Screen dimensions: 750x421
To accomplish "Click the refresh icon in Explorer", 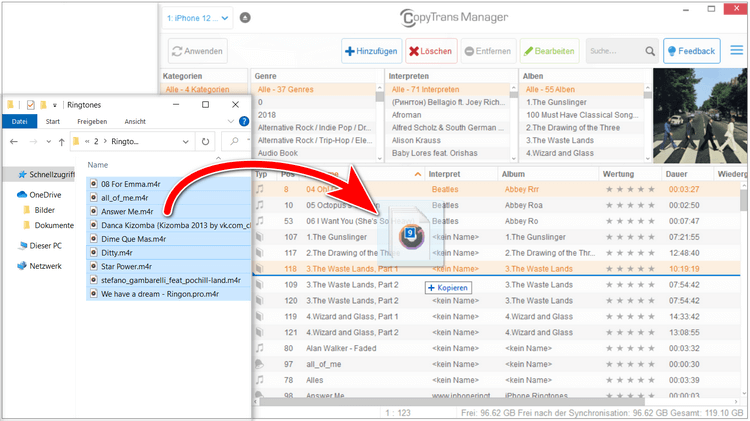I will 205,142.
